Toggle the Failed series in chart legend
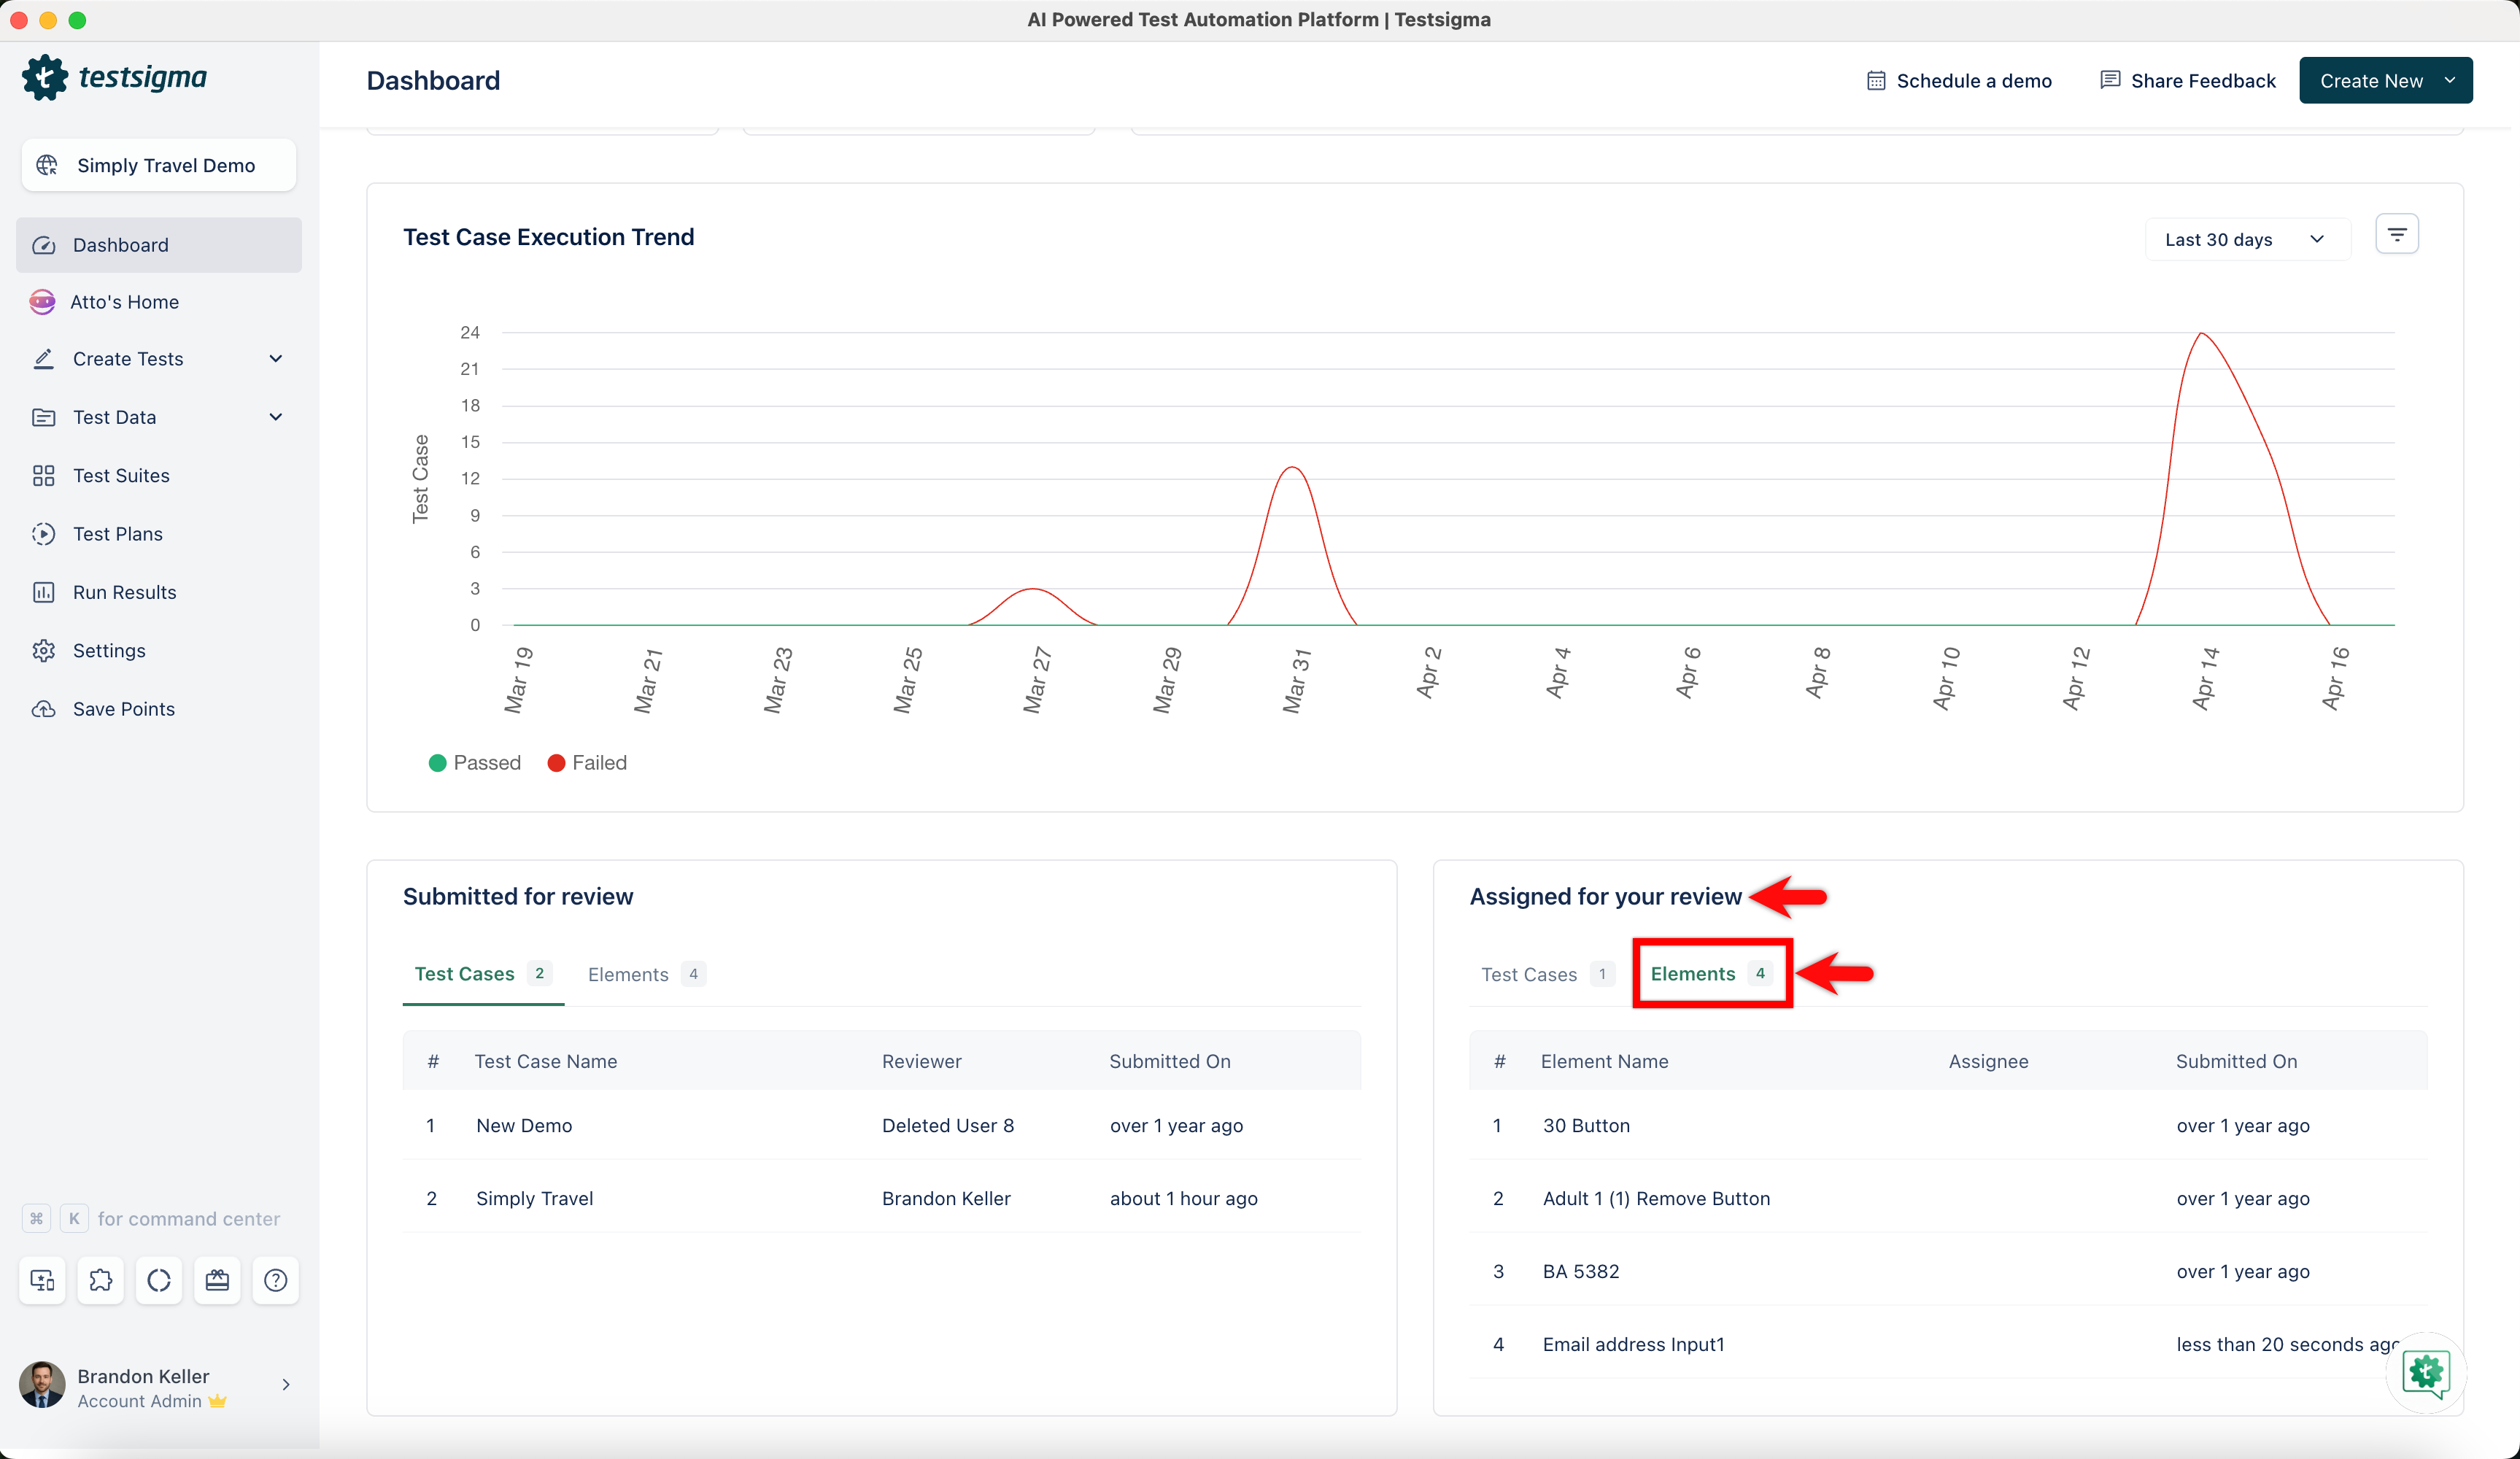The image size is (2520, 1459). click(x=588, y=763)
